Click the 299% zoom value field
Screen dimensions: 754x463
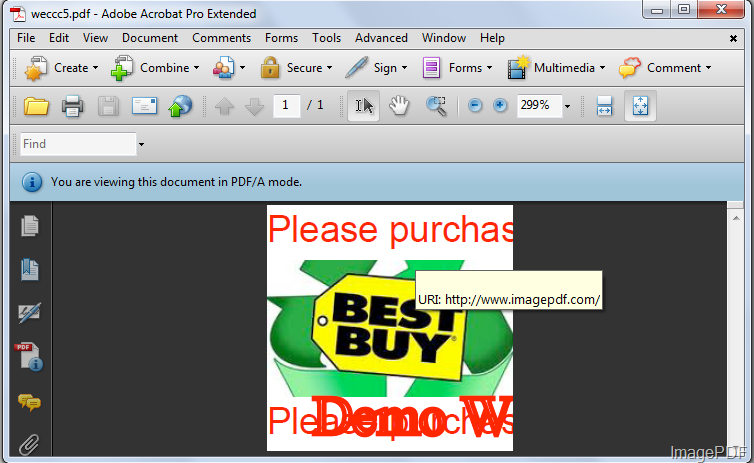tap(540, 105)
